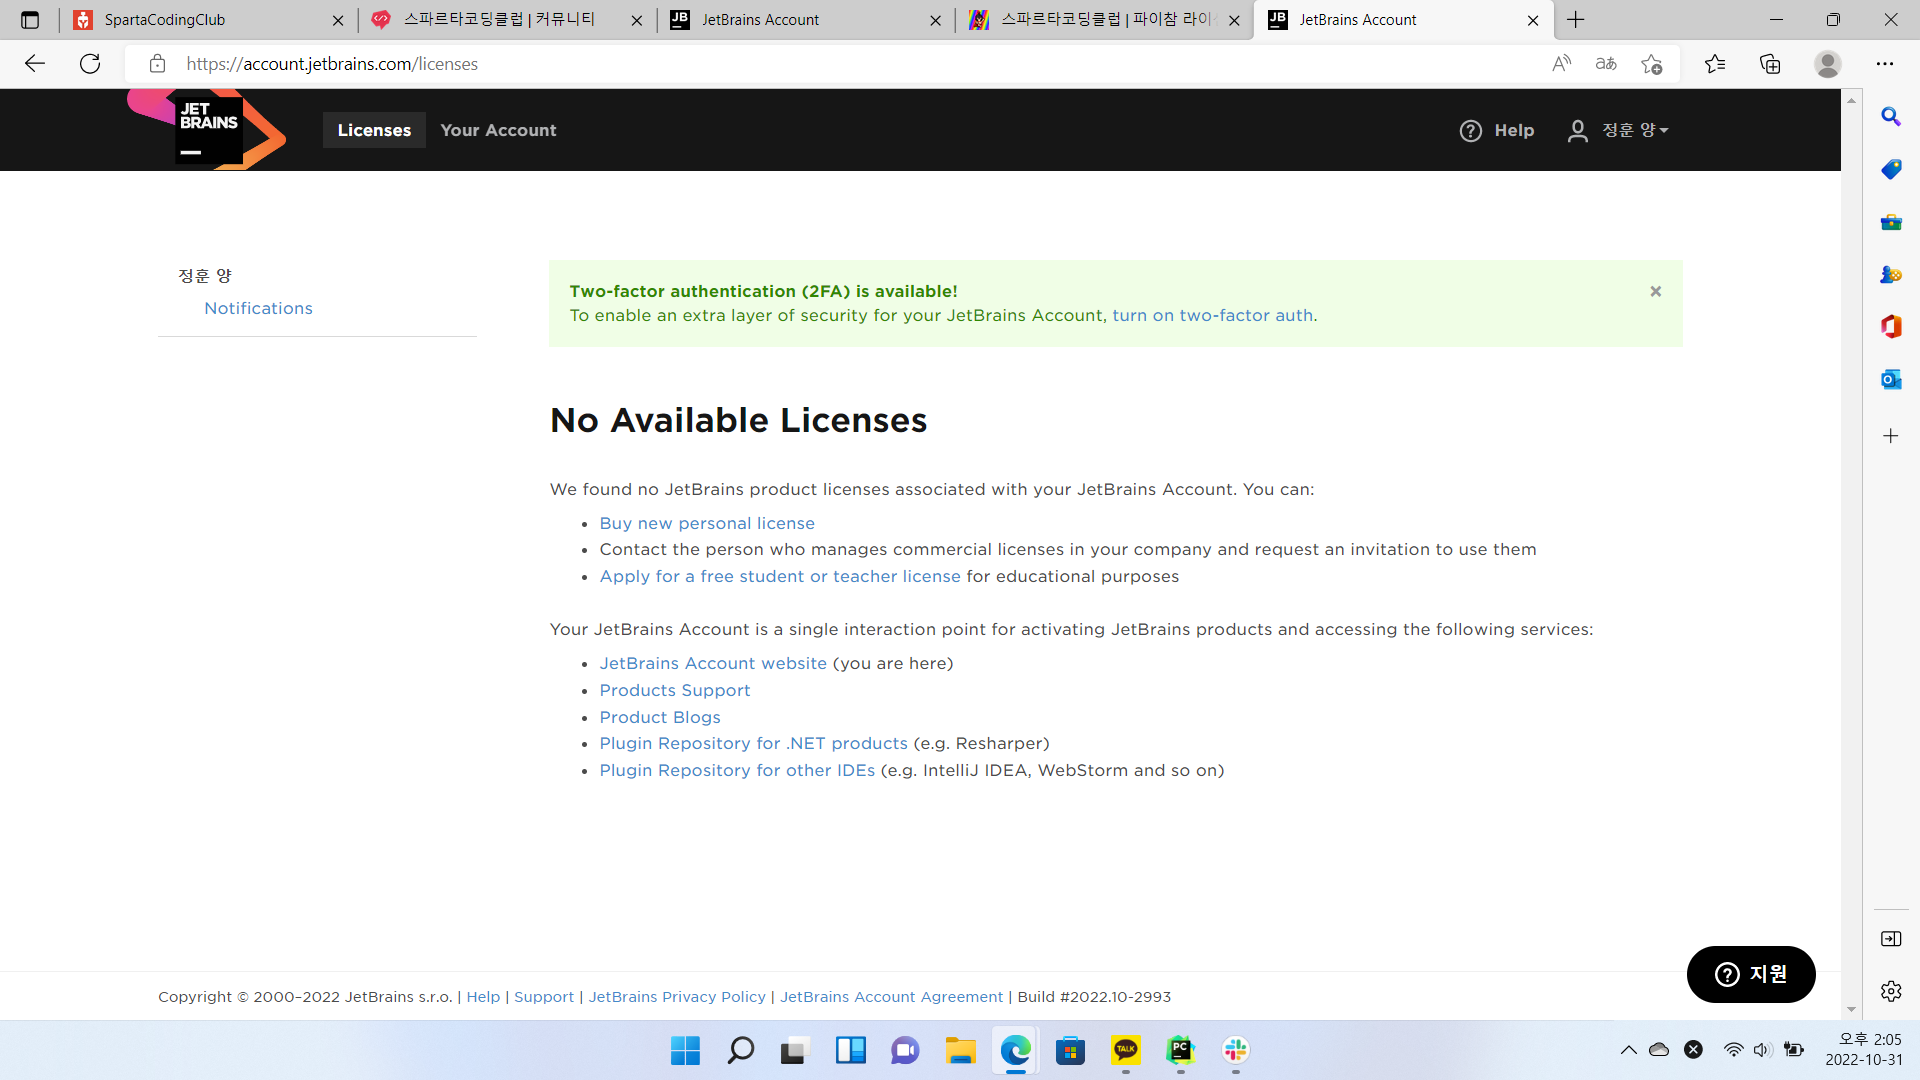Add this page to favorites
Viewport: 1920px width, 1080px height.
(1652, 64)
